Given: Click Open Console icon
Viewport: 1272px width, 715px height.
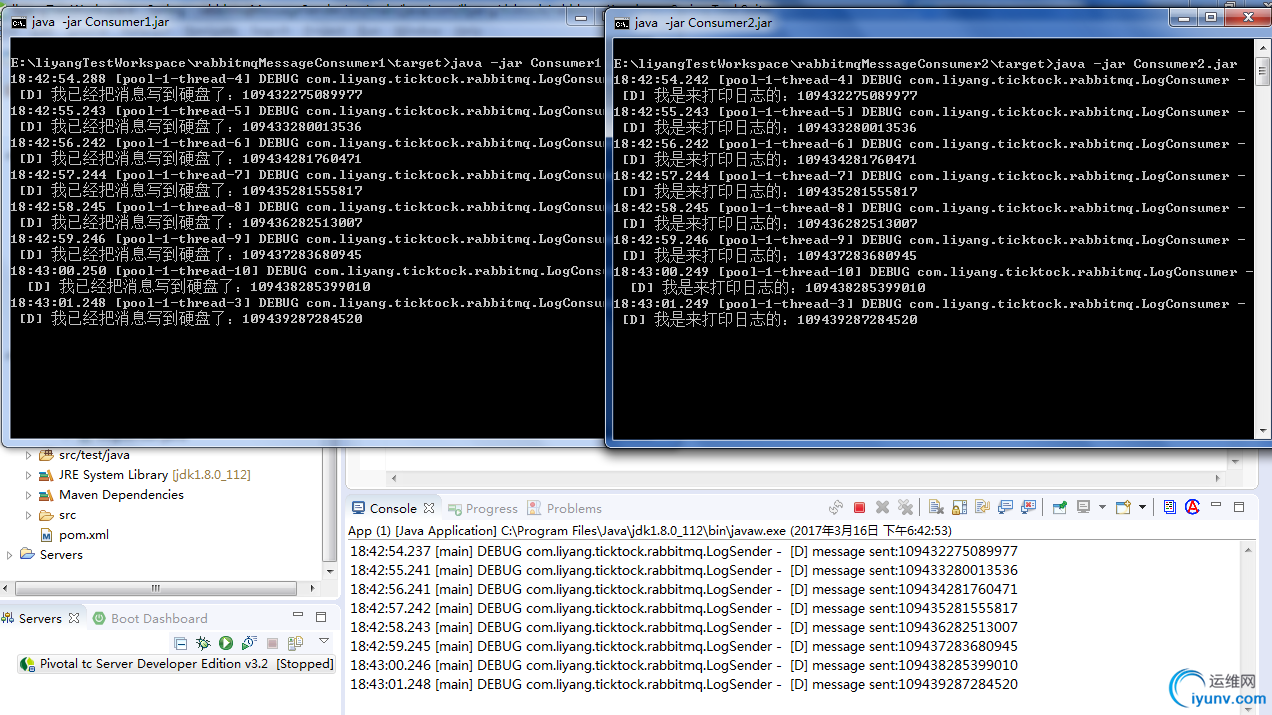Looking at the screenshot, I should [x=1123, y=508].
